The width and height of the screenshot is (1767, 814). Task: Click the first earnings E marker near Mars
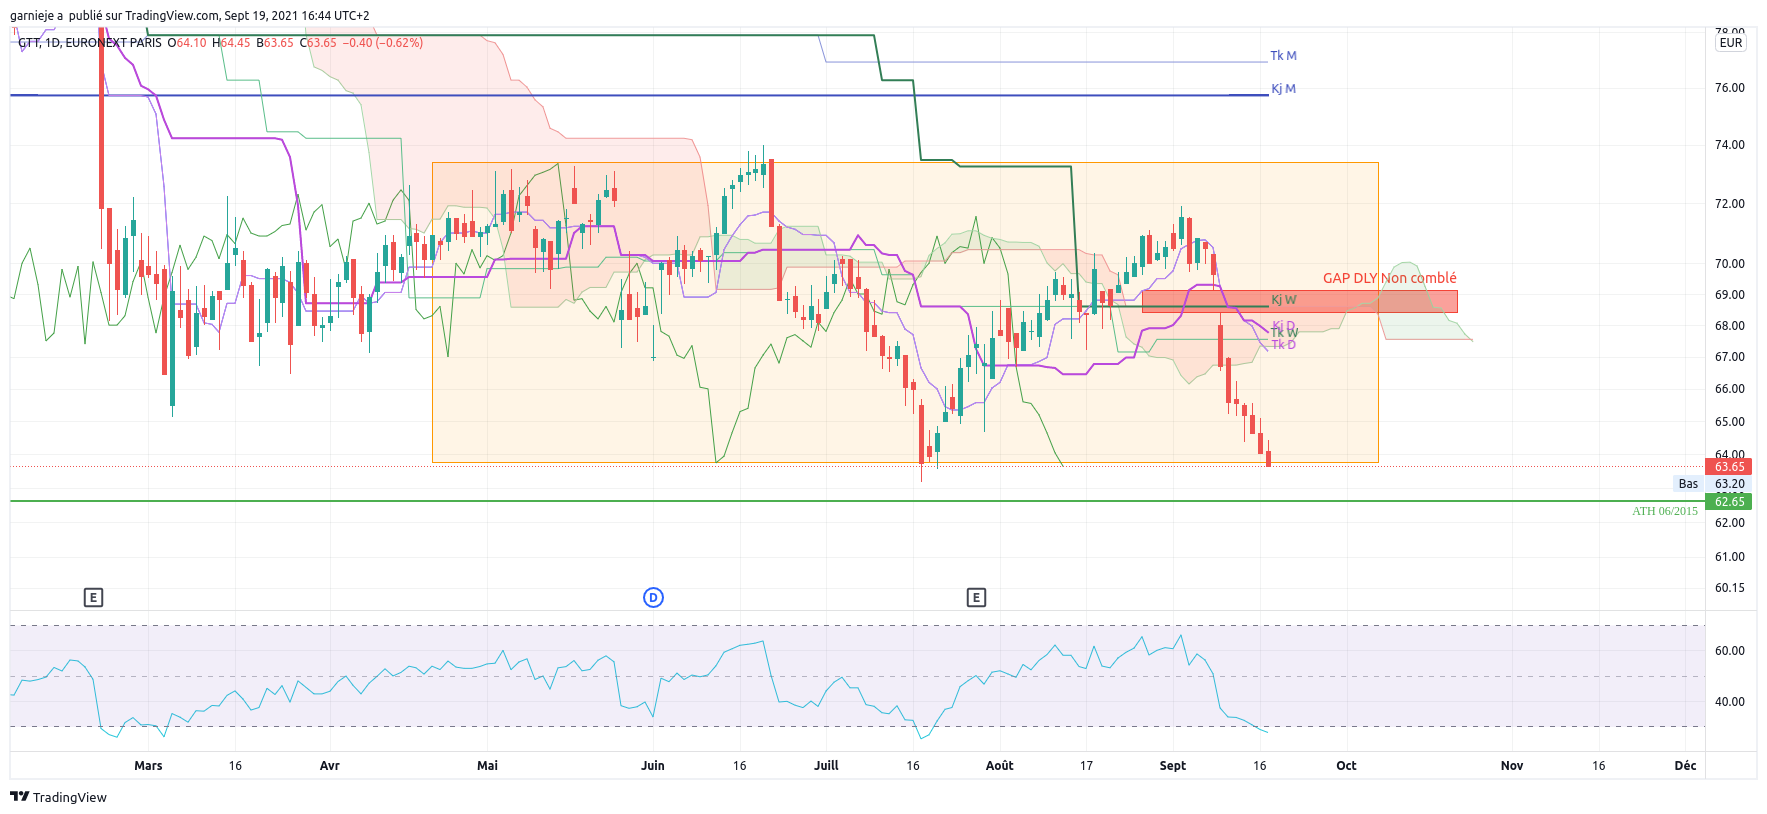tap(93, 598)
